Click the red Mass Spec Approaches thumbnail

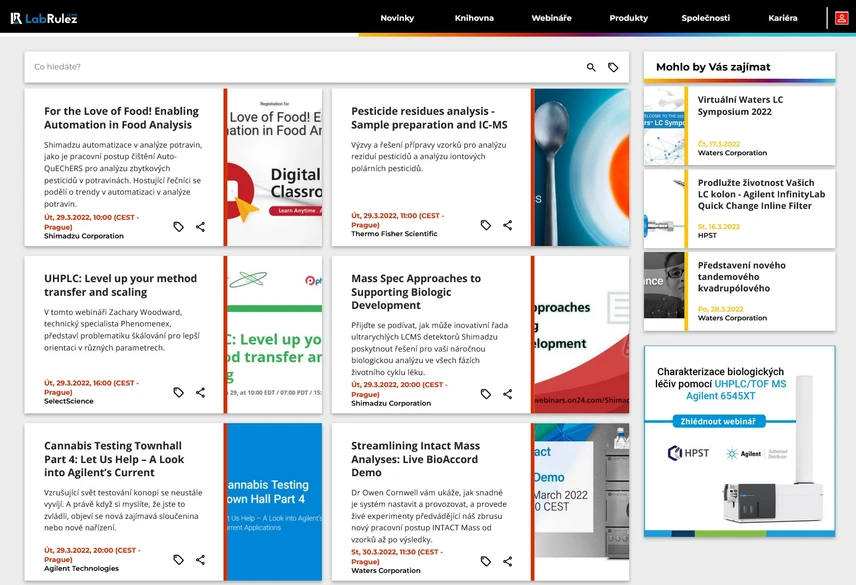pyautogui.click(x=582, y=334)
